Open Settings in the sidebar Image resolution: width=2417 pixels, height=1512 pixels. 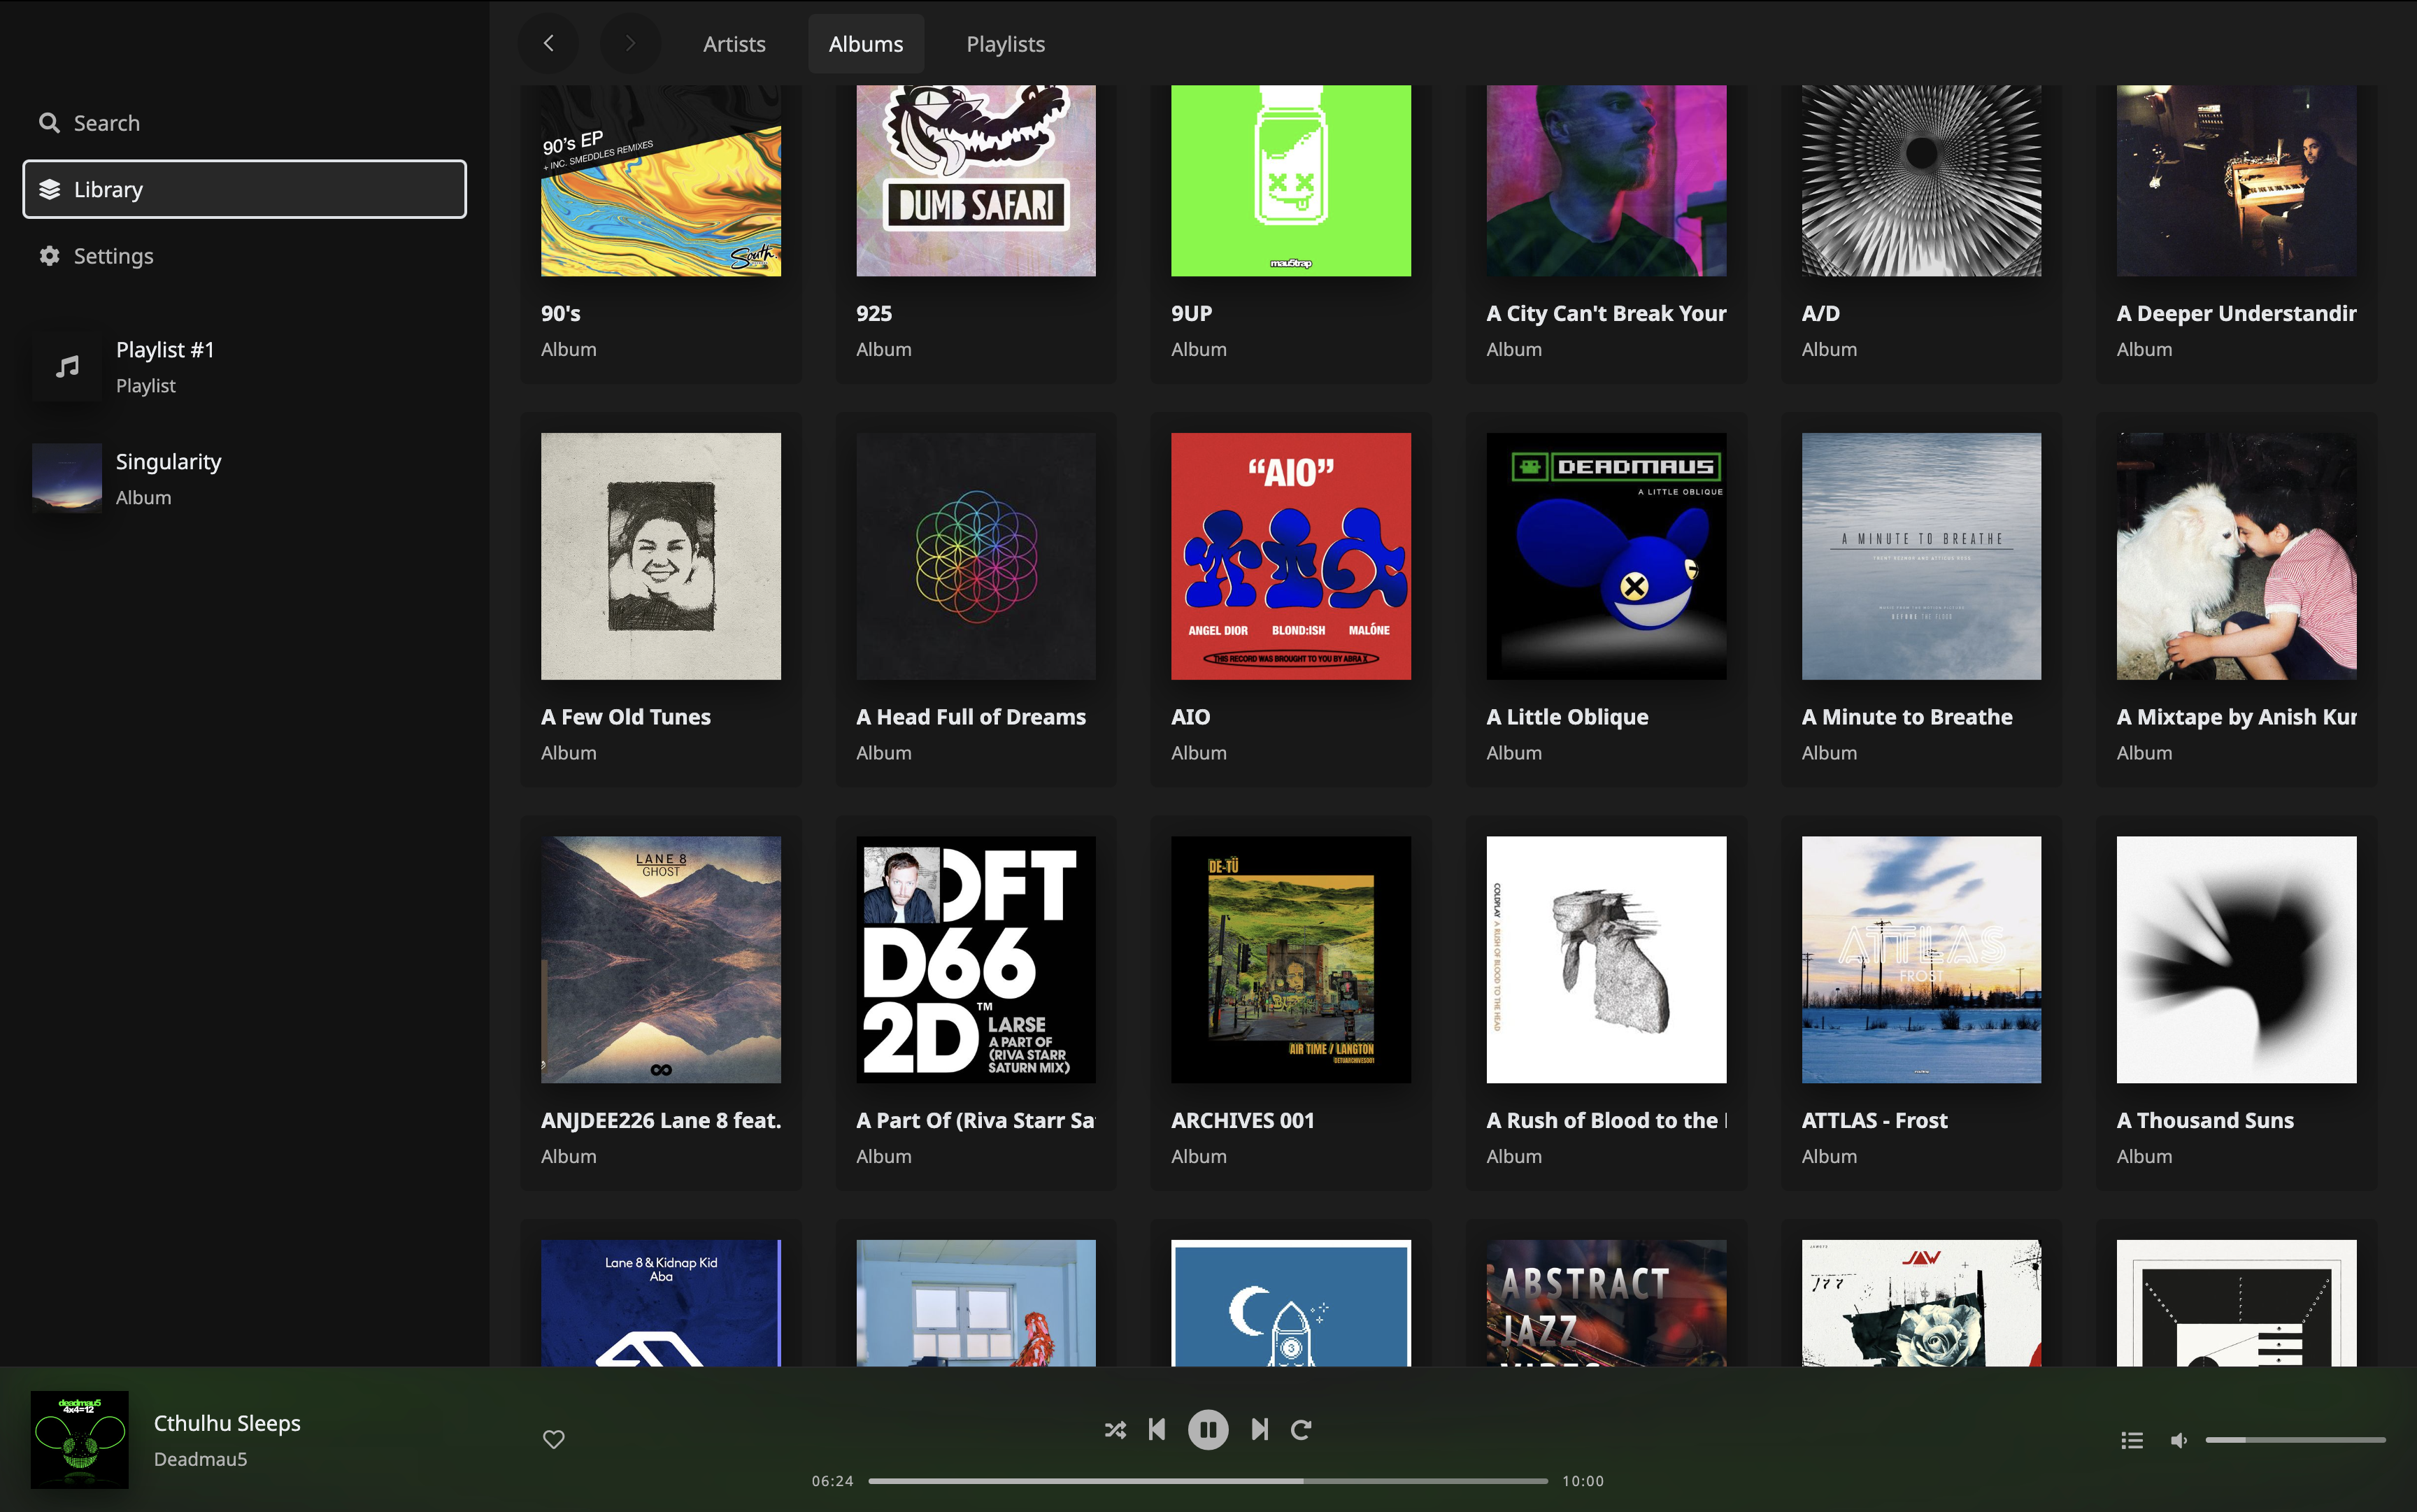244,256
